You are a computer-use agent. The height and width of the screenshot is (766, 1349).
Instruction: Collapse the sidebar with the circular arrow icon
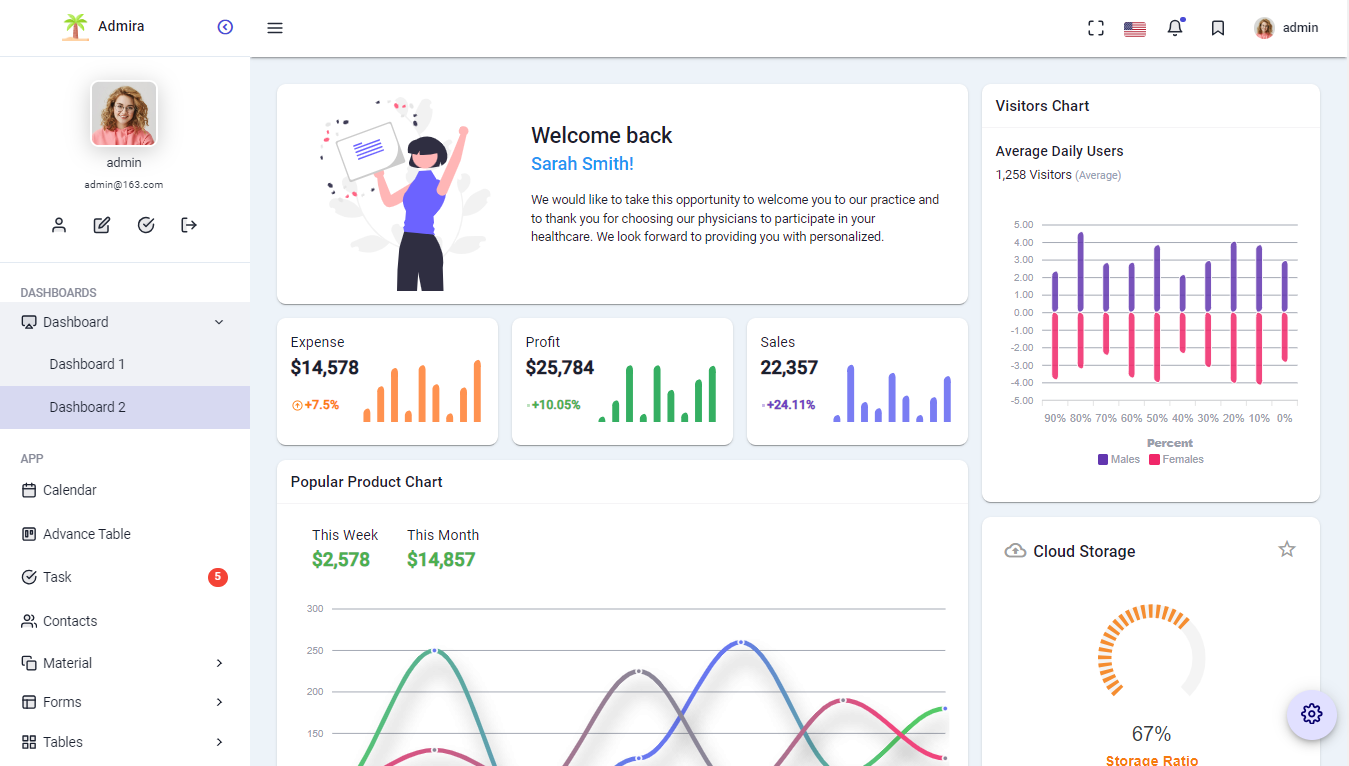point(225,27)
